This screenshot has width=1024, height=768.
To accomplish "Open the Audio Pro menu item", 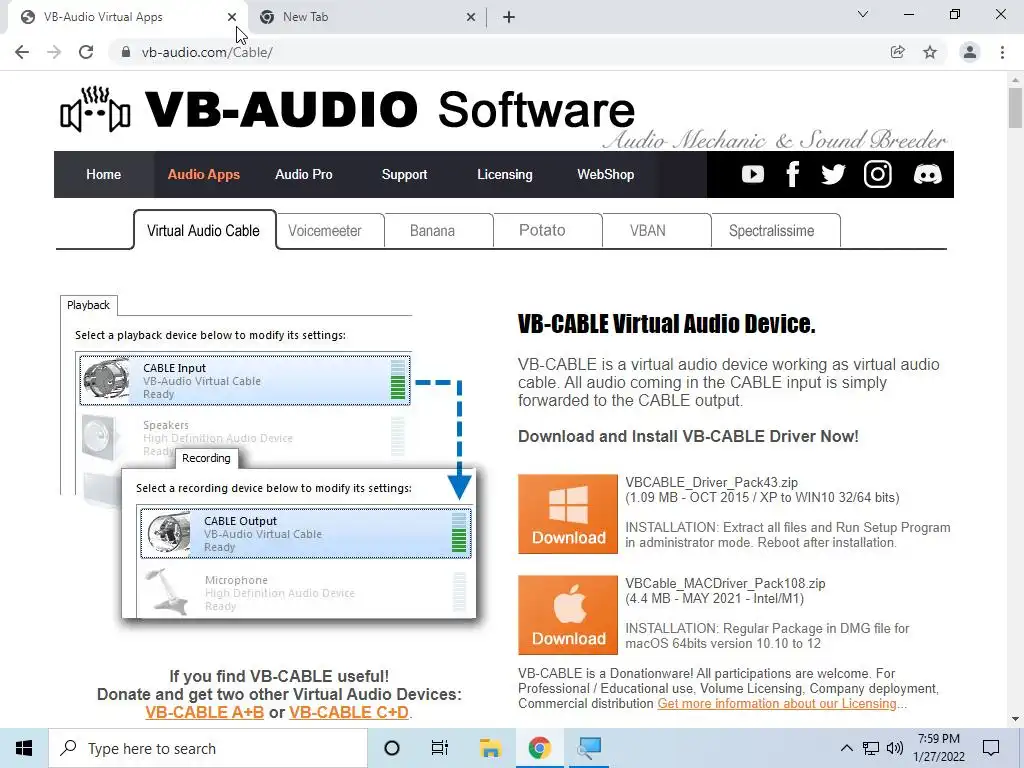I will (x=304, y=174).
